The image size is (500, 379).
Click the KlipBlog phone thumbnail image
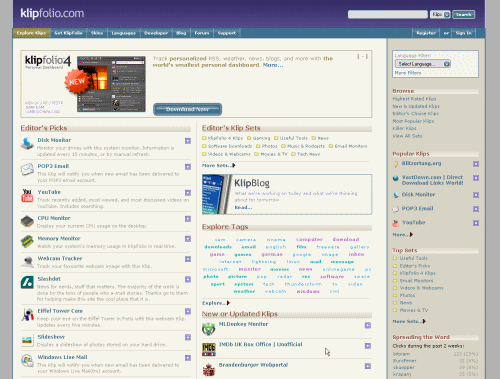(x=217, y=194)
